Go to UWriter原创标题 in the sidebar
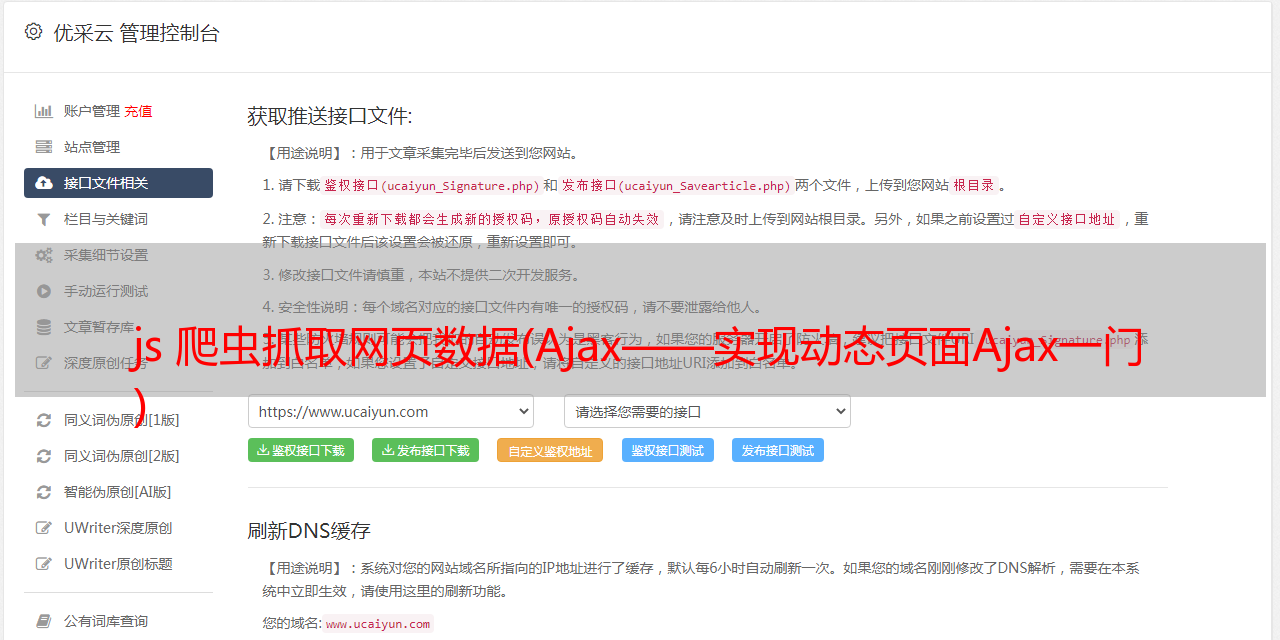This screenshot has height=640, width=1280. (118, 564)
